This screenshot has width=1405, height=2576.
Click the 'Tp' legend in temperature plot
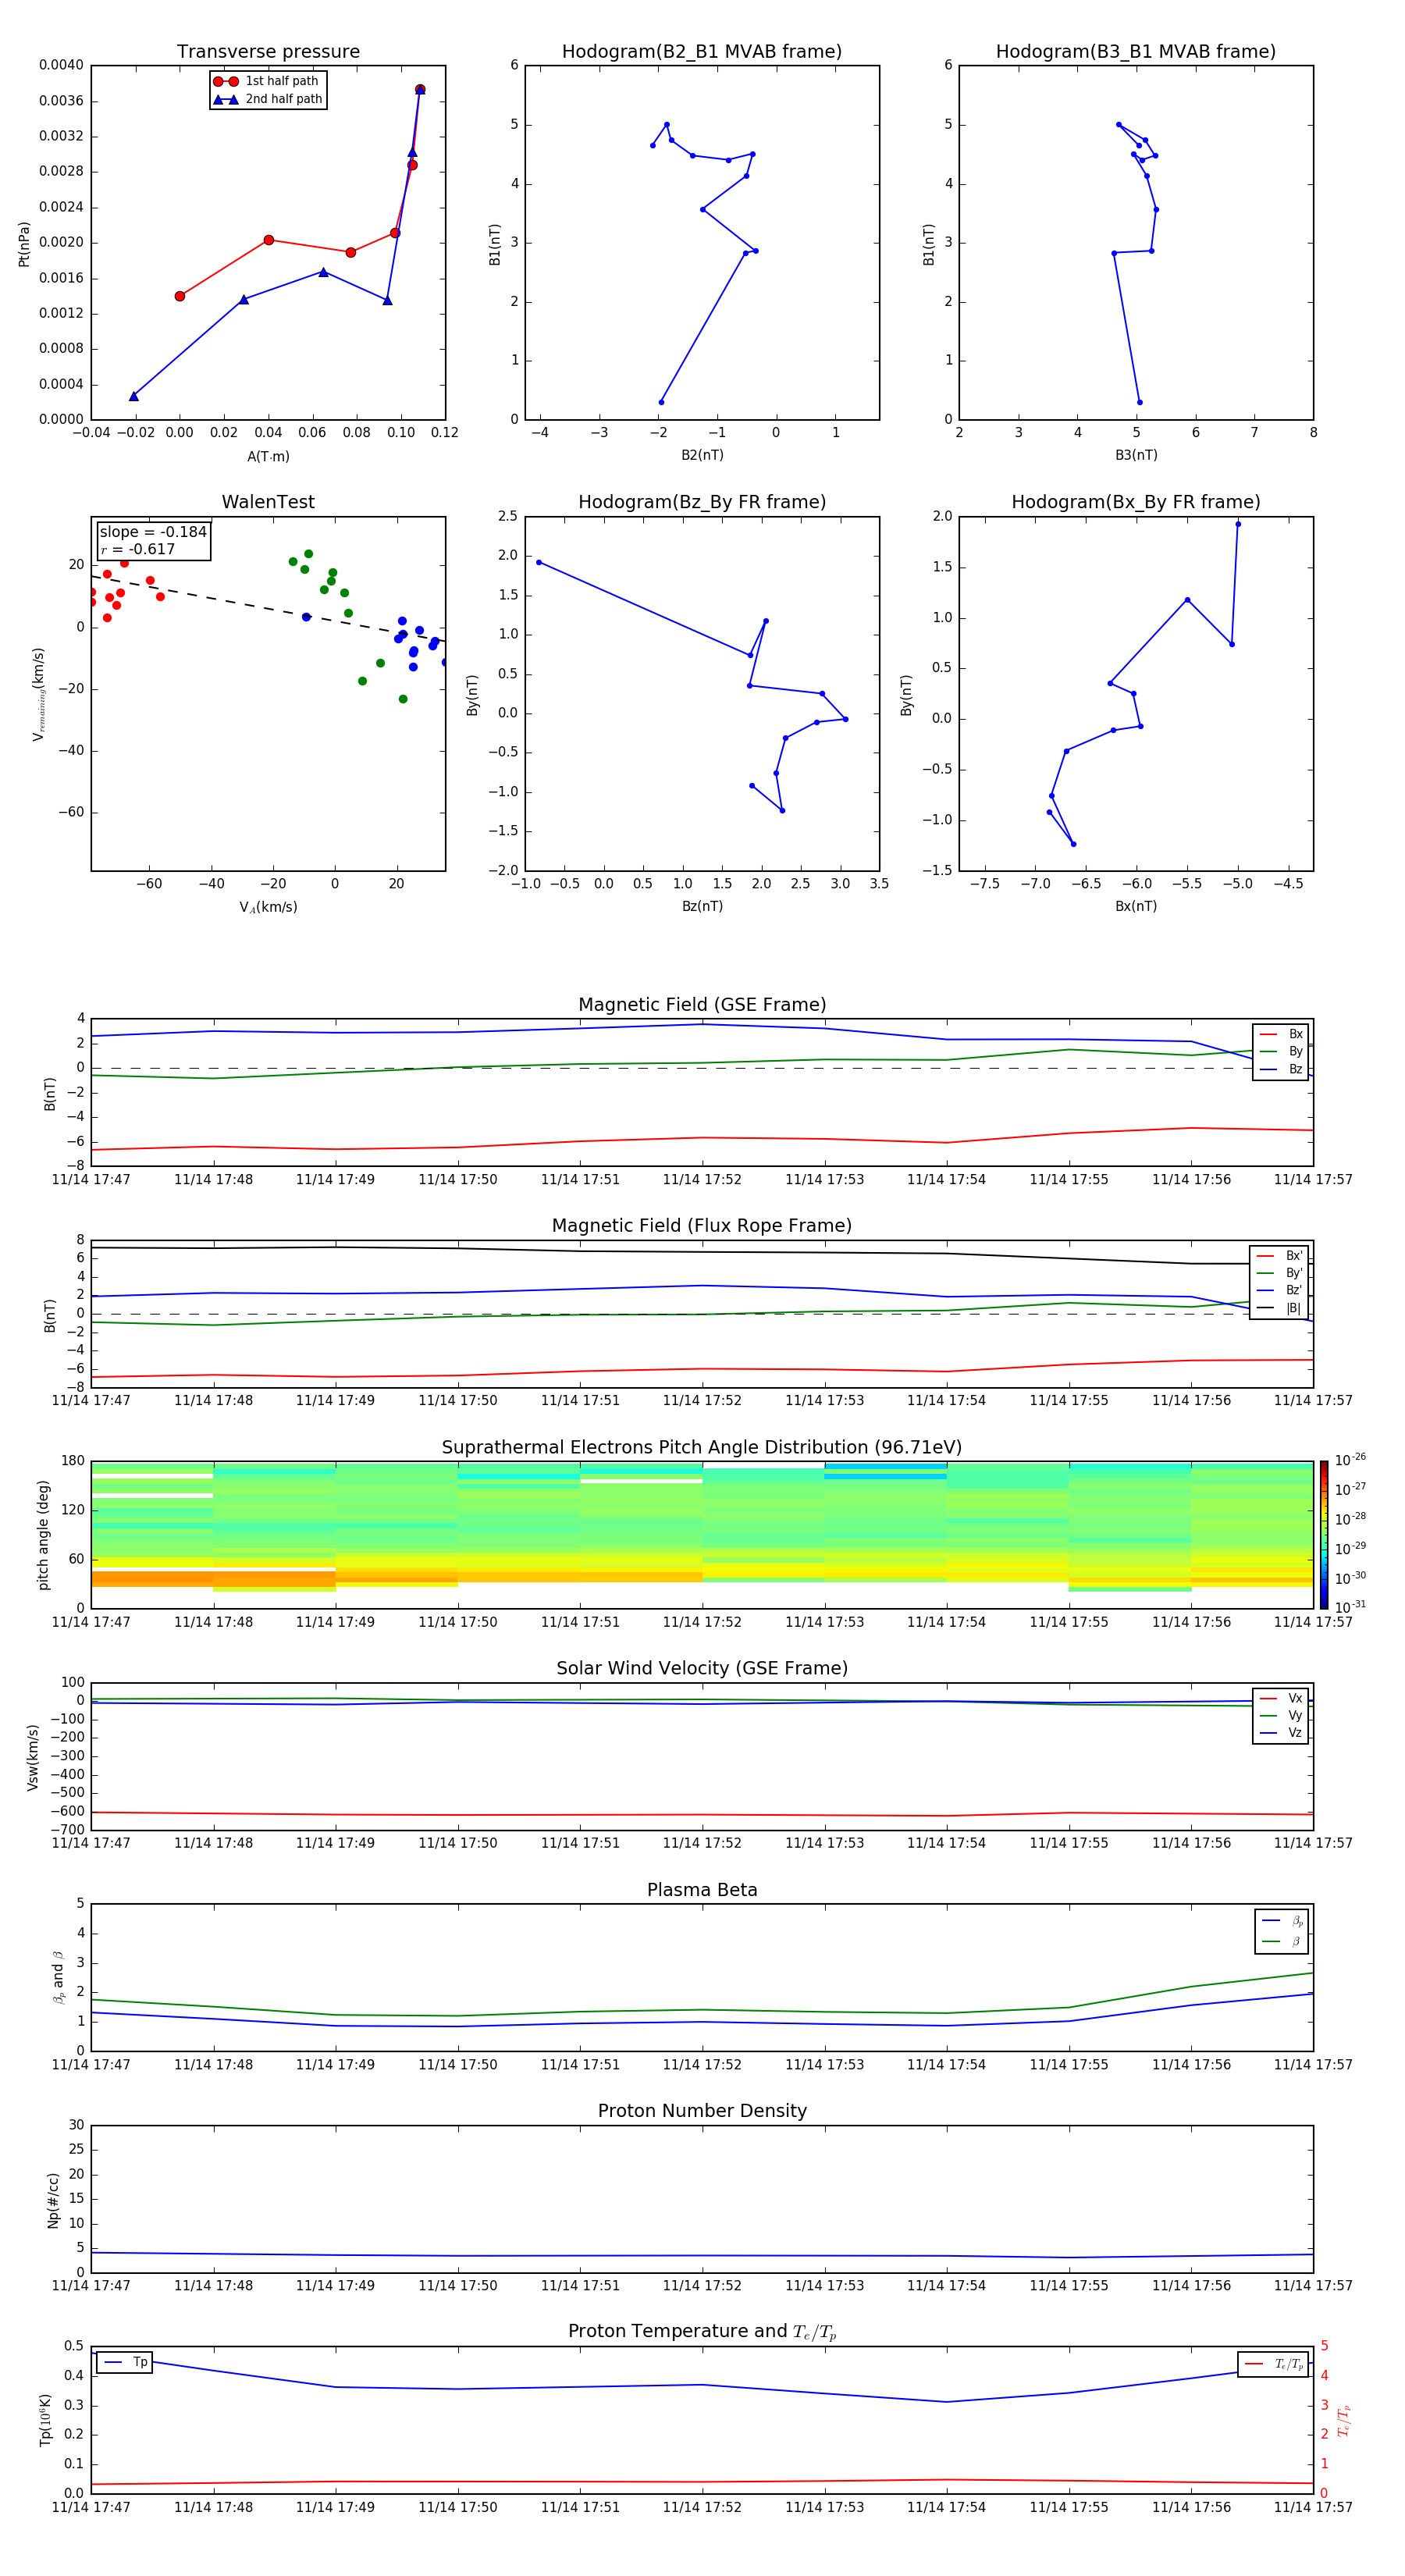pos(124,2362)
